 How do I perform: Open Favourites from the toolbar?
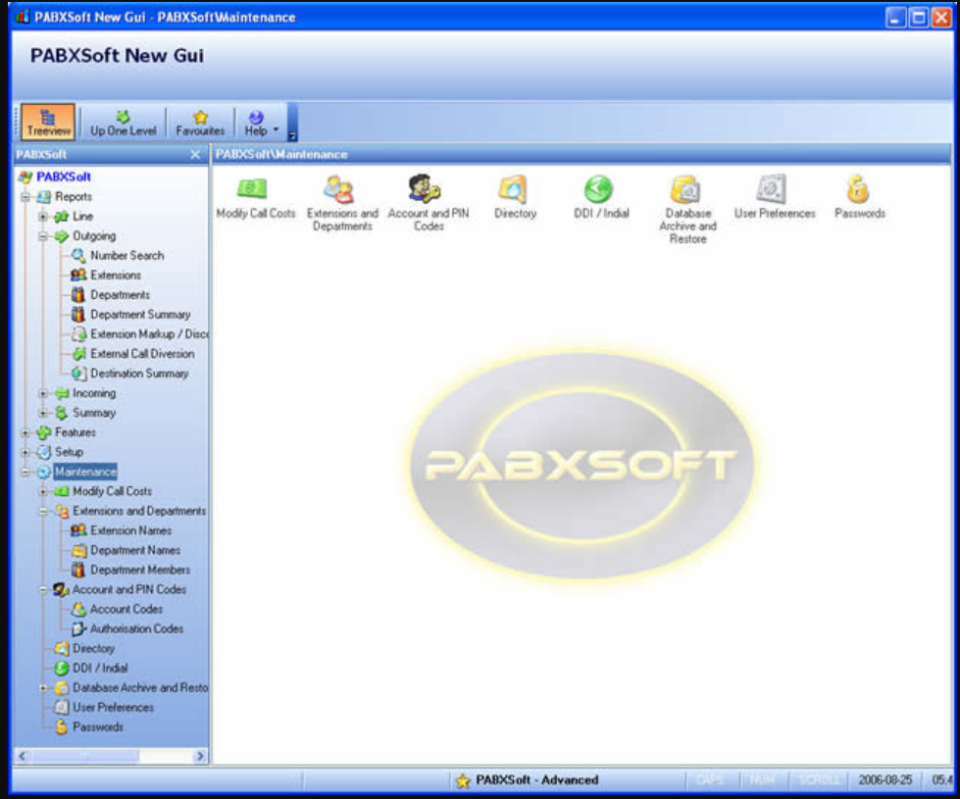pyautogui.click(x=200, y=122)
